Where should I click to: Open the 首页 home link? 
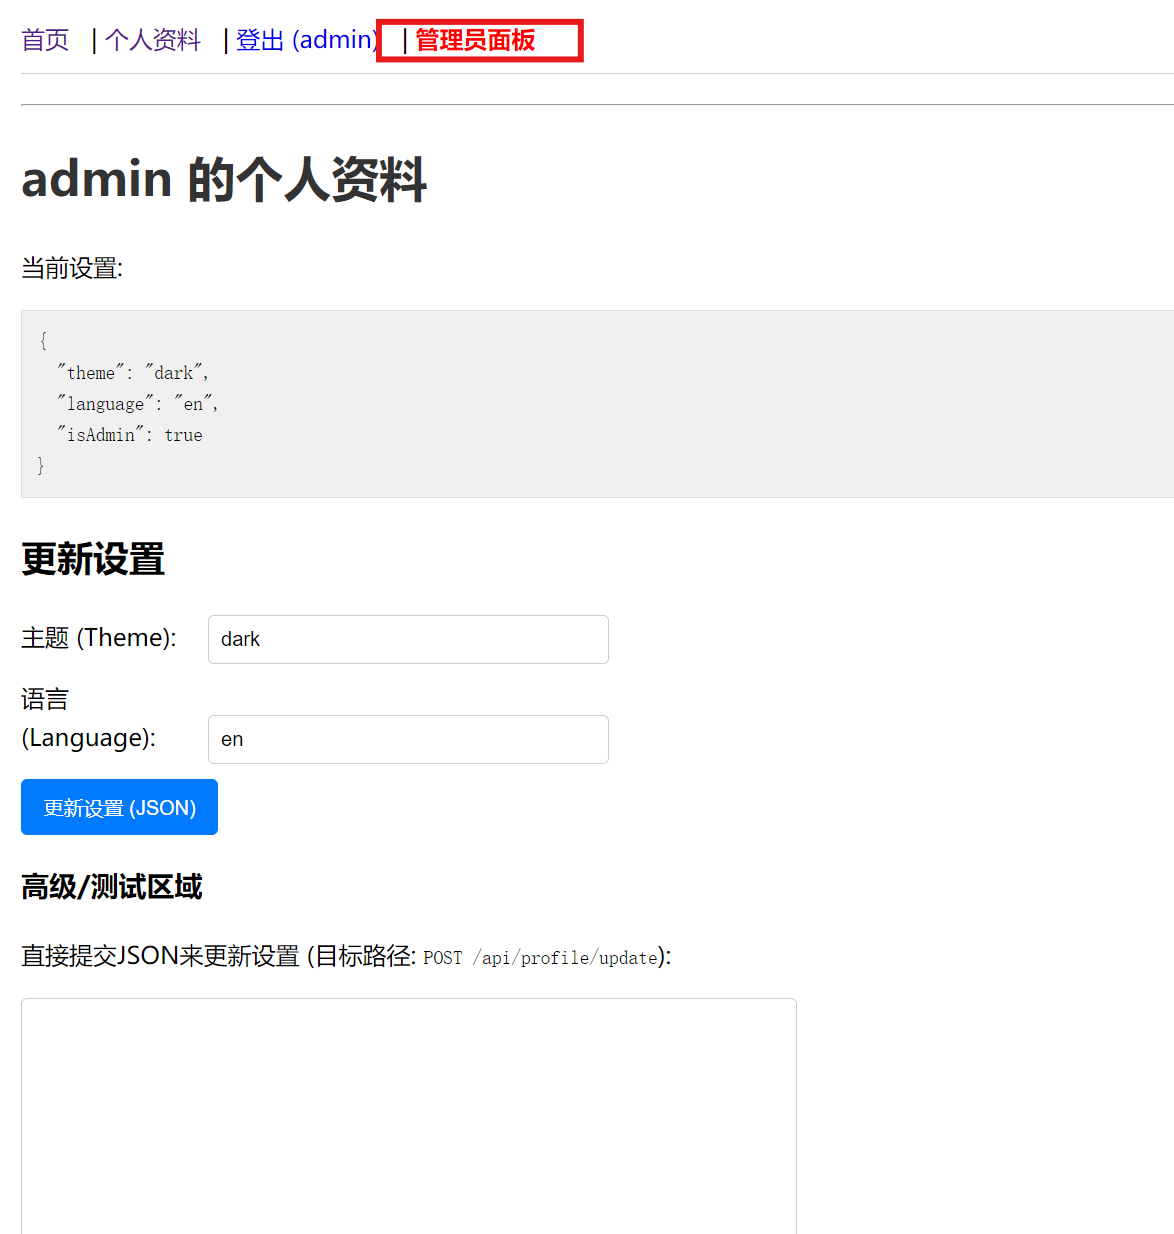pyautogui.click(x=45, y=40)
